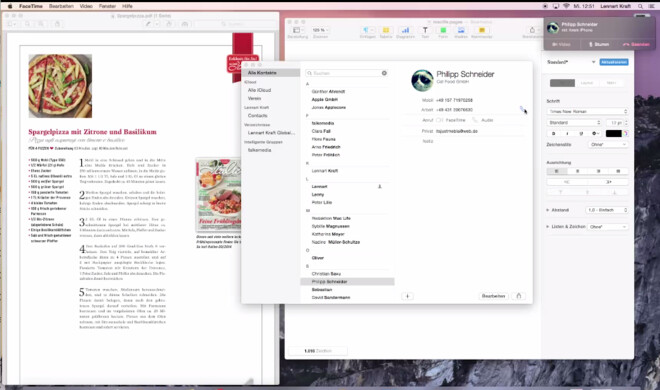Share the contact card
The image size is (660, 390).
[x=519, y=296]
